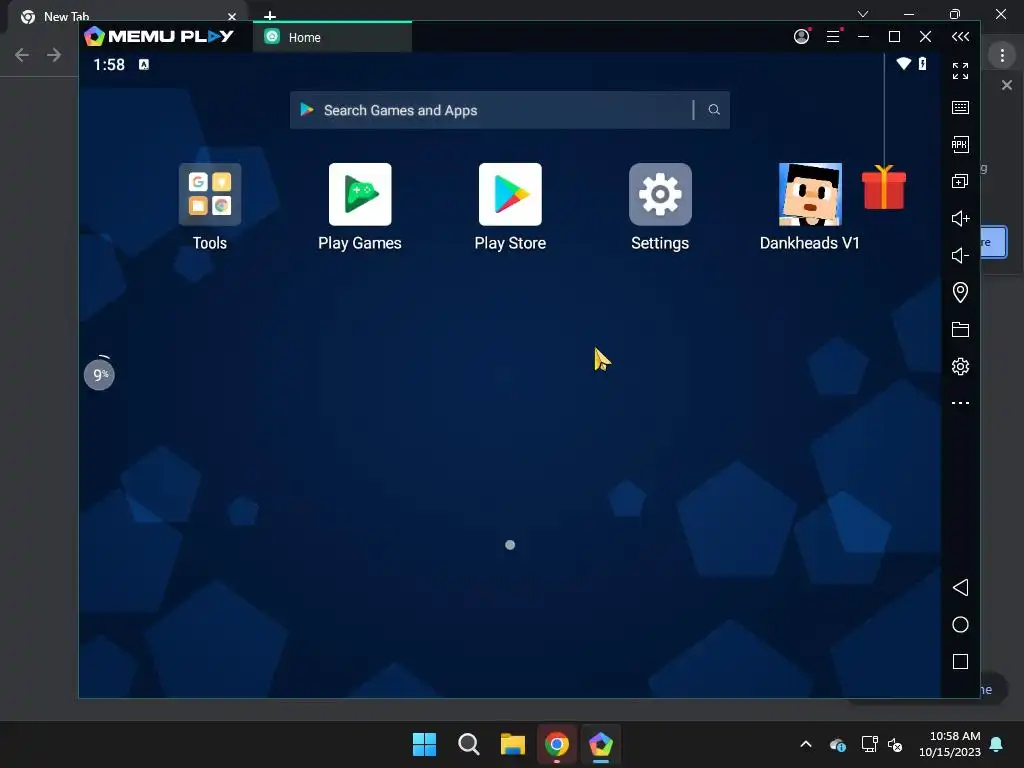Focus the Search Games and Apps field

coord(509,110)
